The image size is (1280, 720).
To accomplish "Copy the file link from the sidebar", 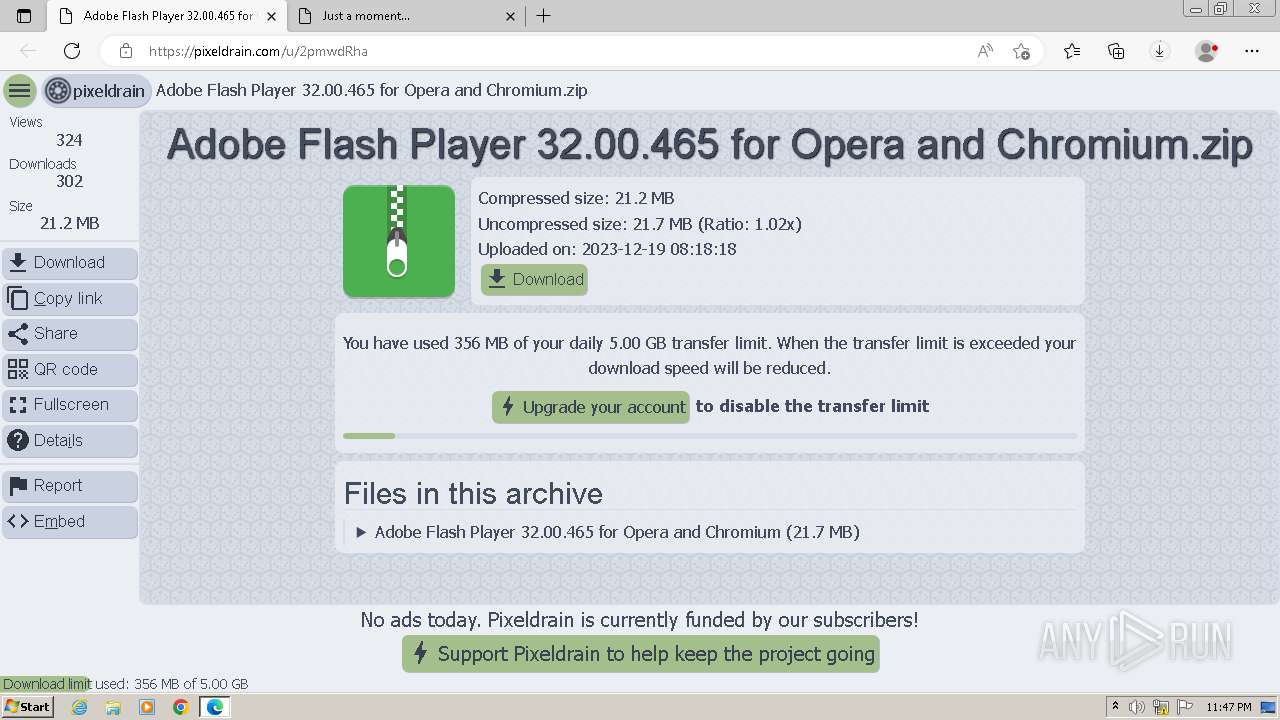I will (70, 299).
